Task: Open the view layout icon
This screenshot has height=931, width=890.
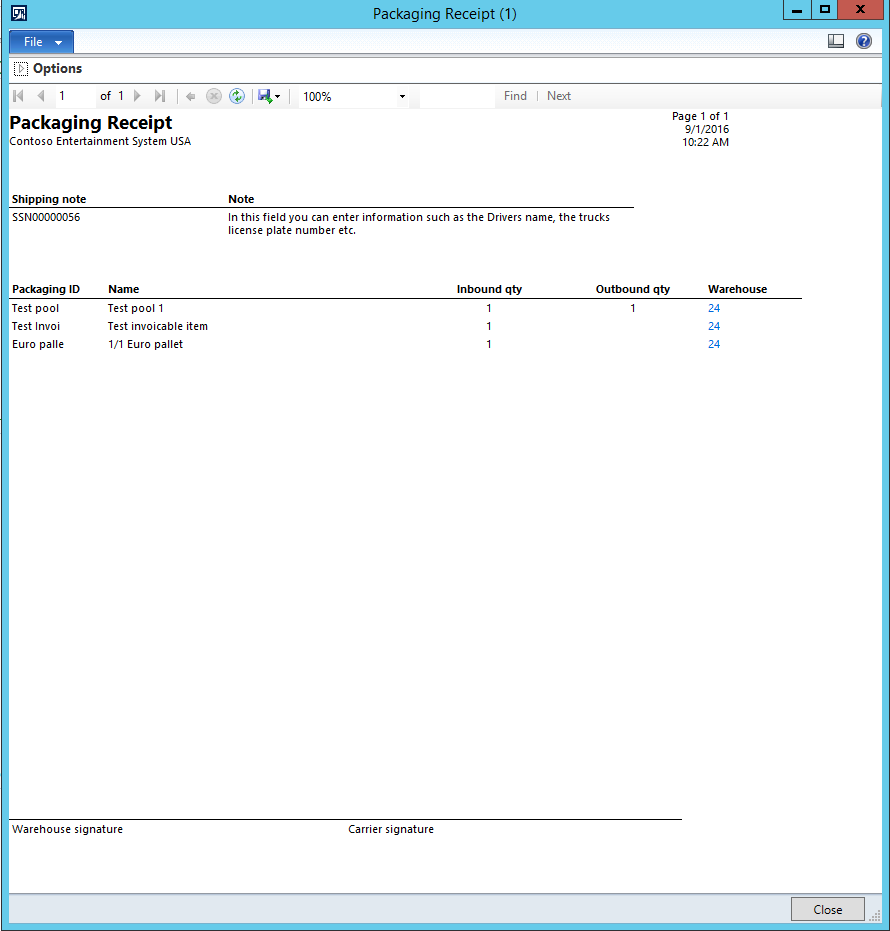Action: point(836,41)
